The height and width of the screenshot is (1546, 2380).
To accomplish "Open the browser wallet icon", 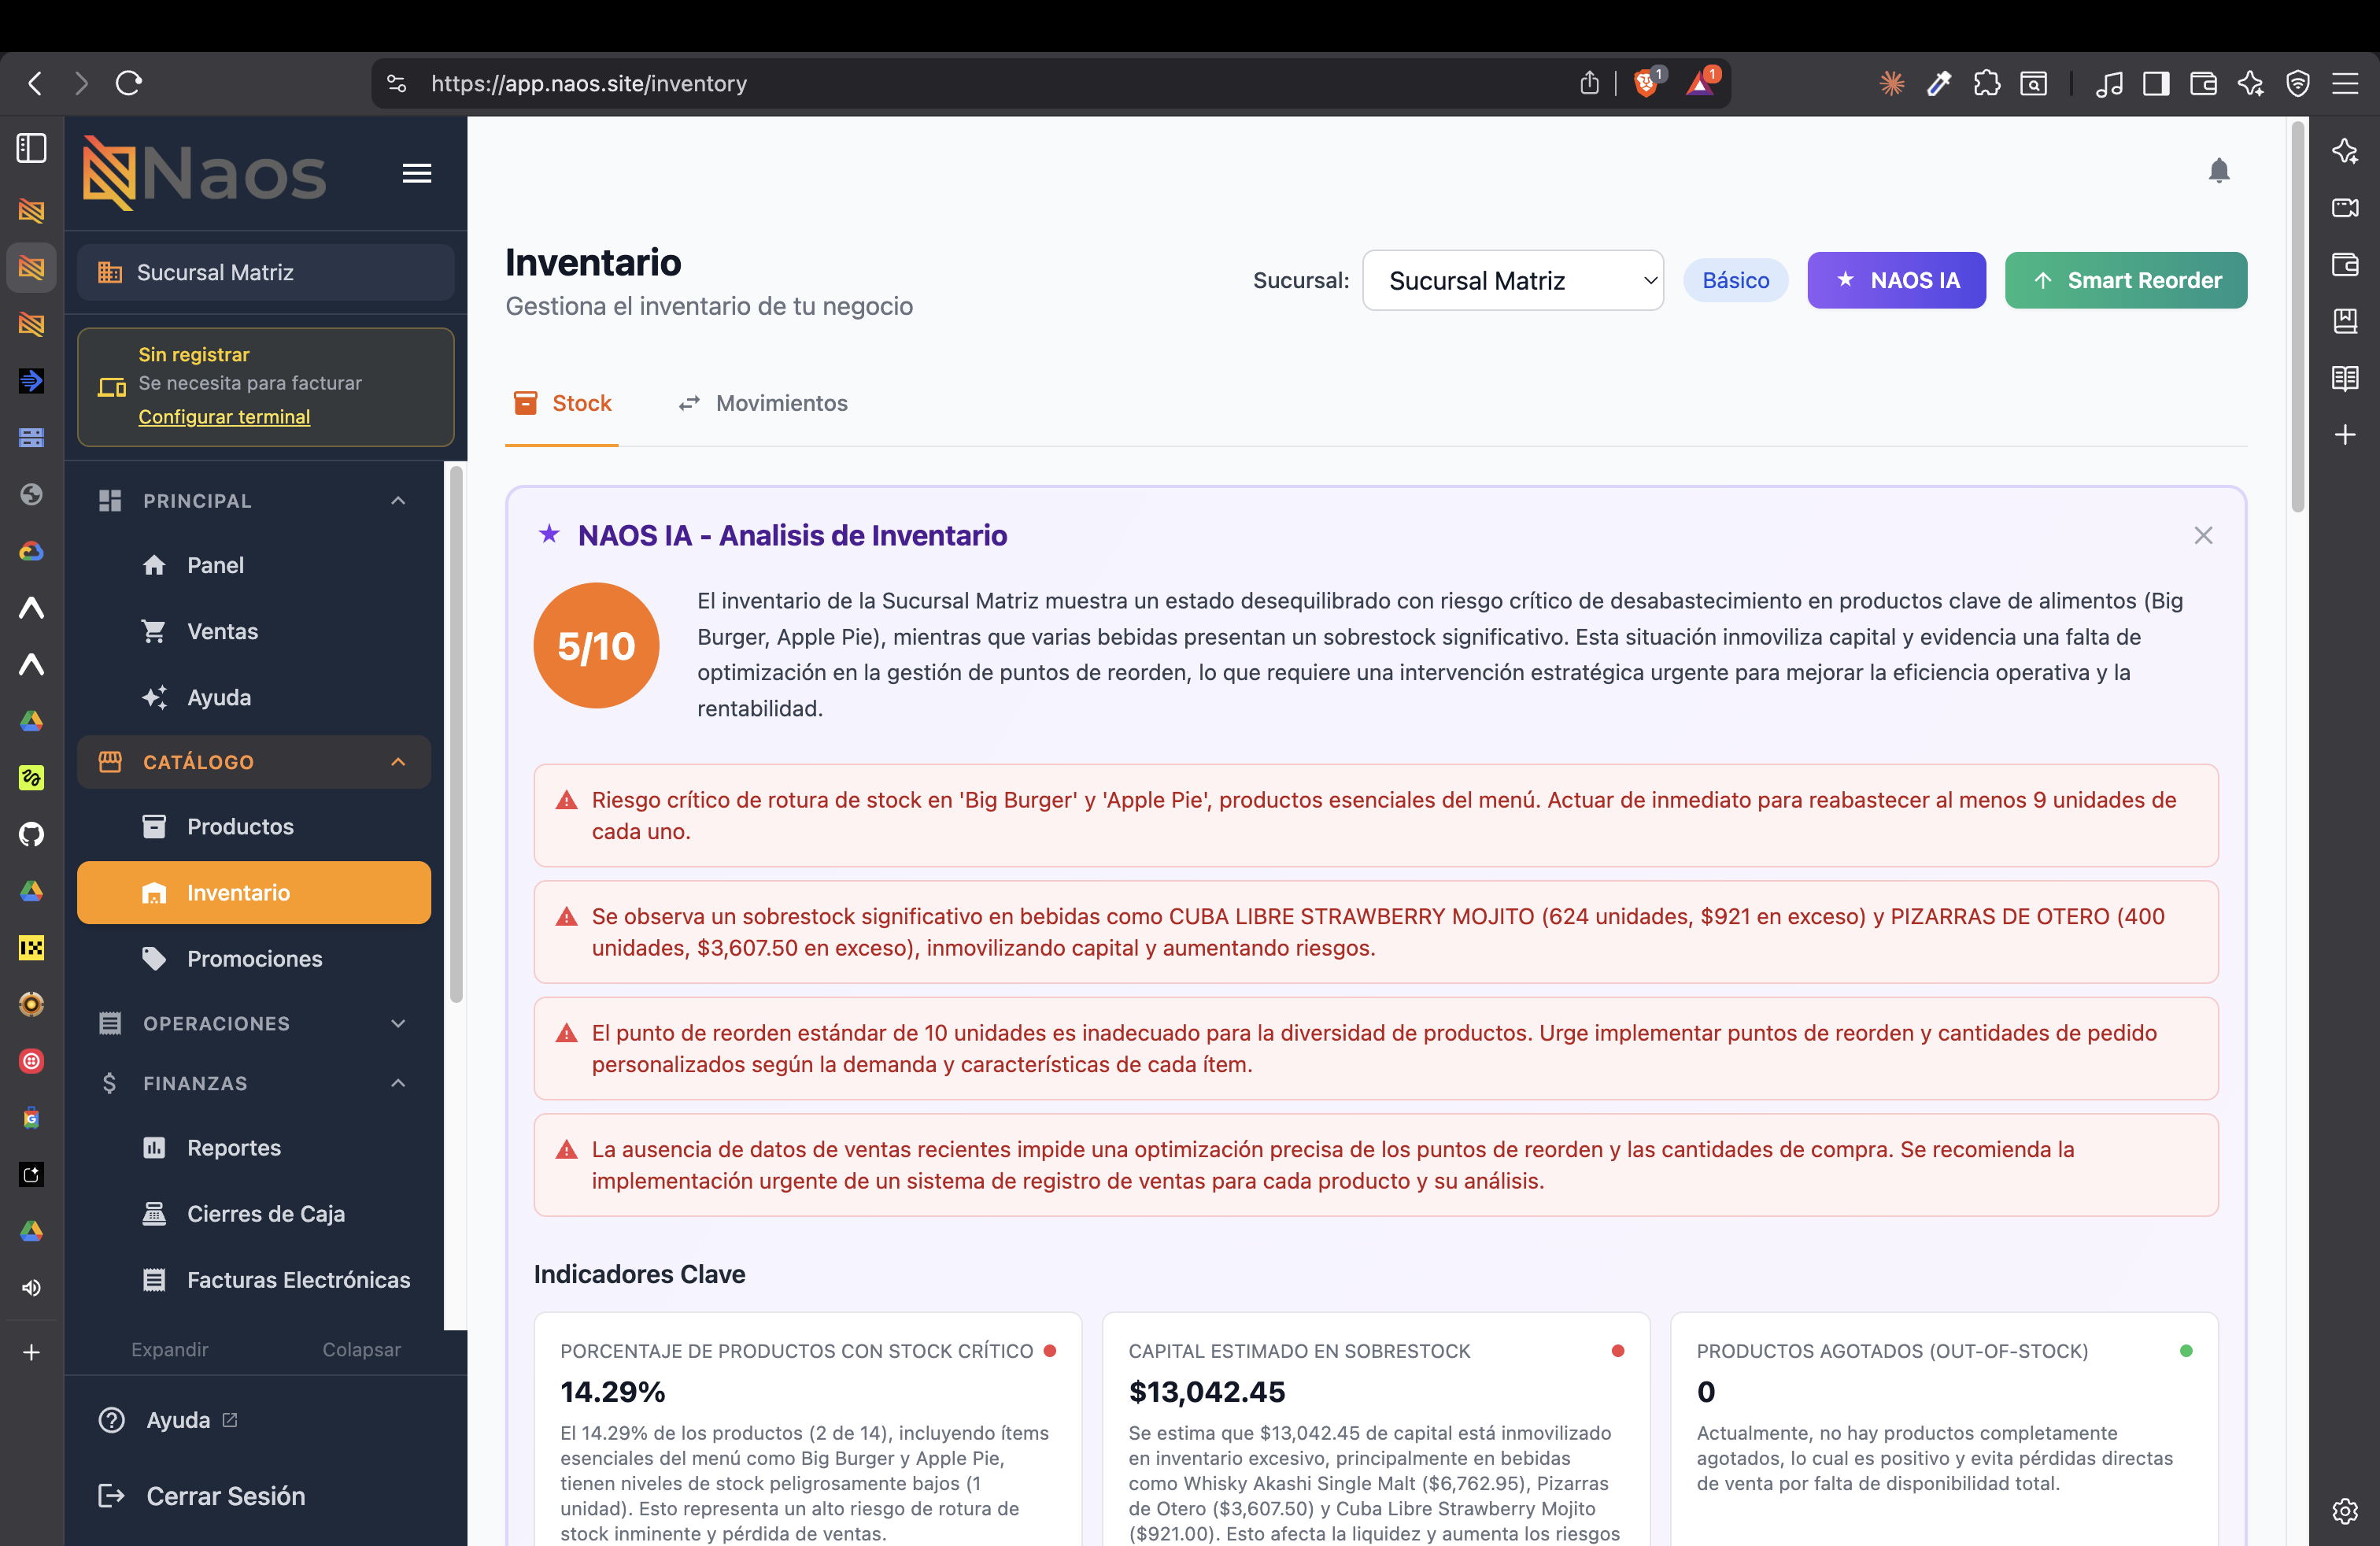I will pos(2203,83).
